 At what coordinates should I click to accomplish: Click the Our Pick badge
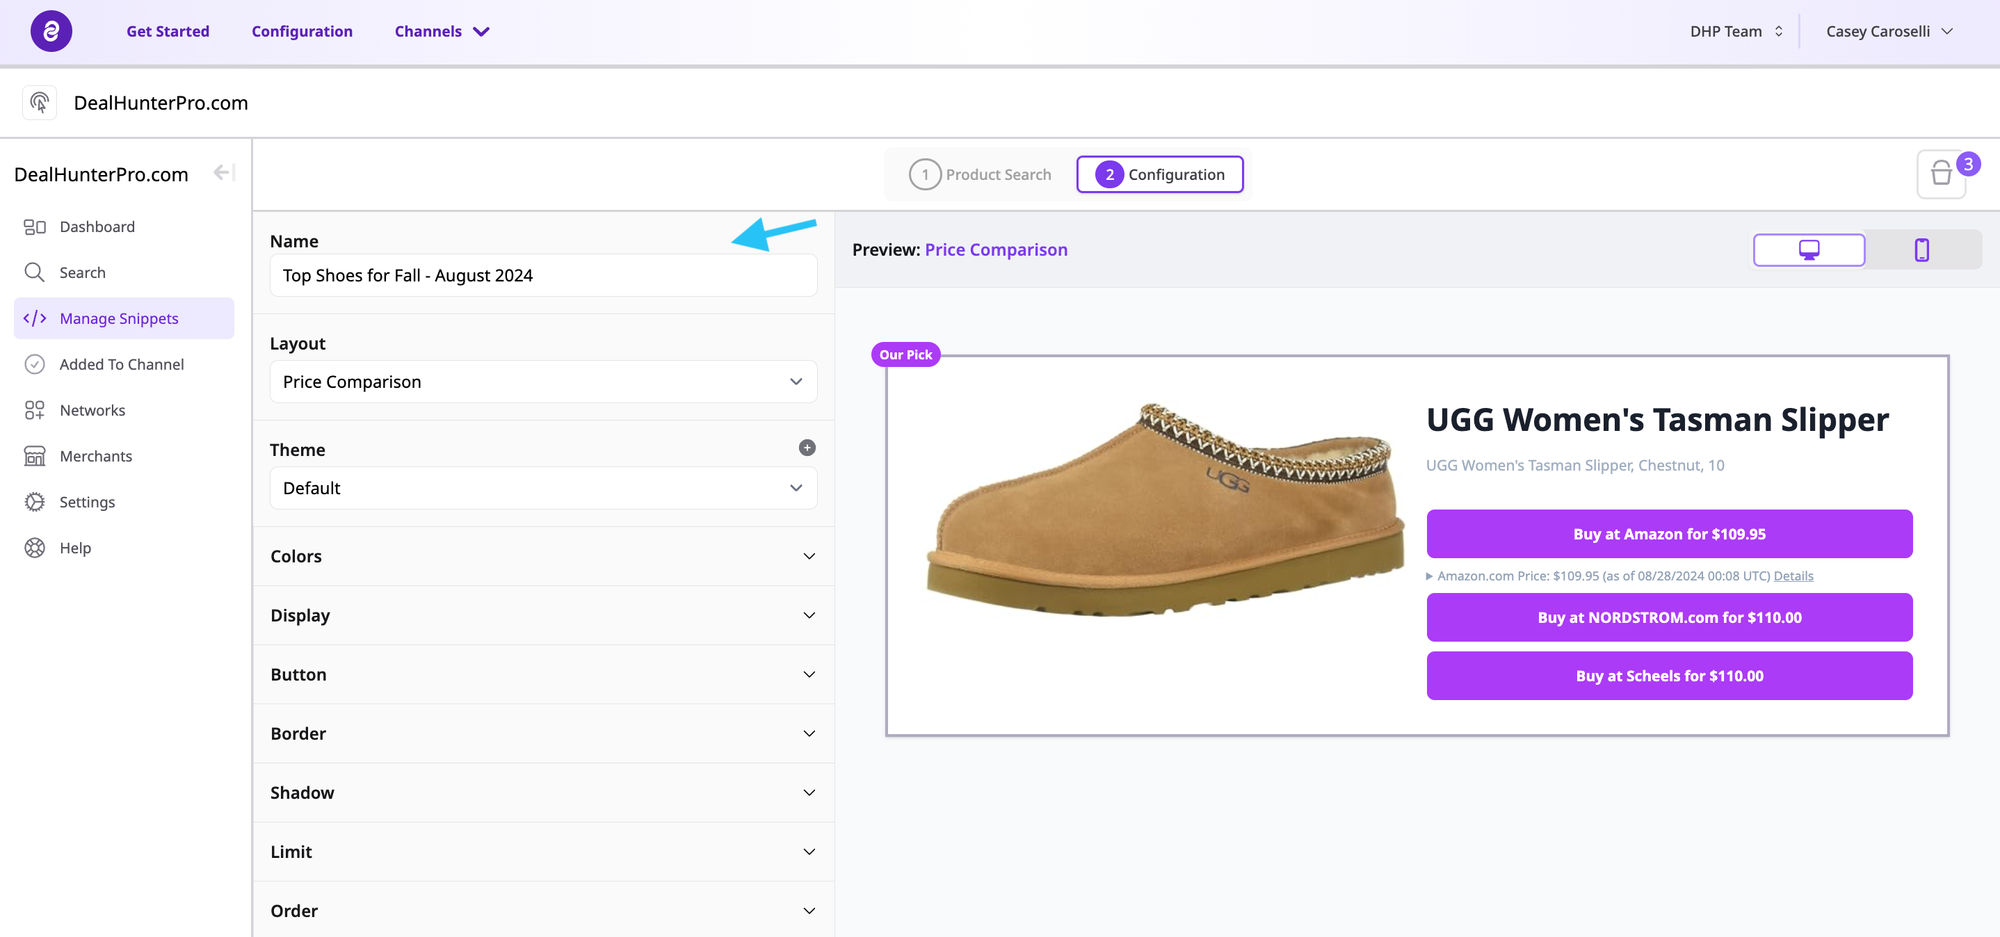click(906, 355)
